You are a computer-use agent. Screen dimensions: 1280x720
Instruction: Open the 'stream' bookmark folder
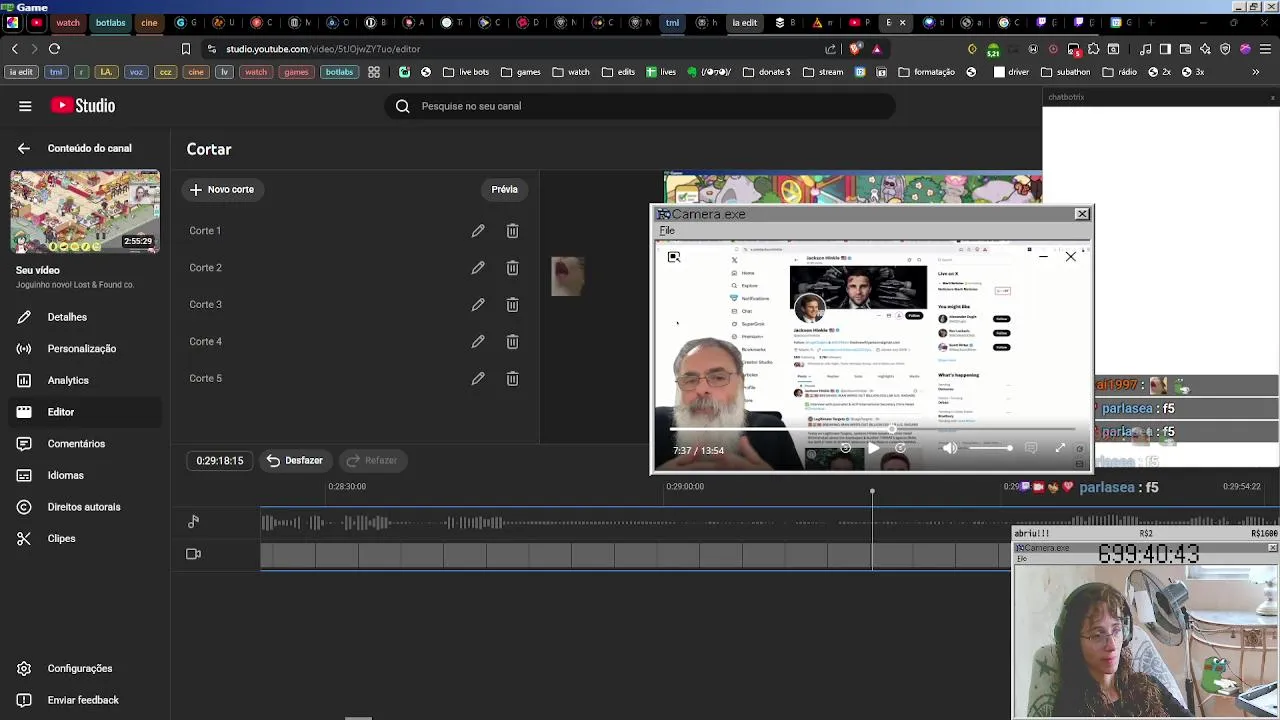tap(823, 72)
